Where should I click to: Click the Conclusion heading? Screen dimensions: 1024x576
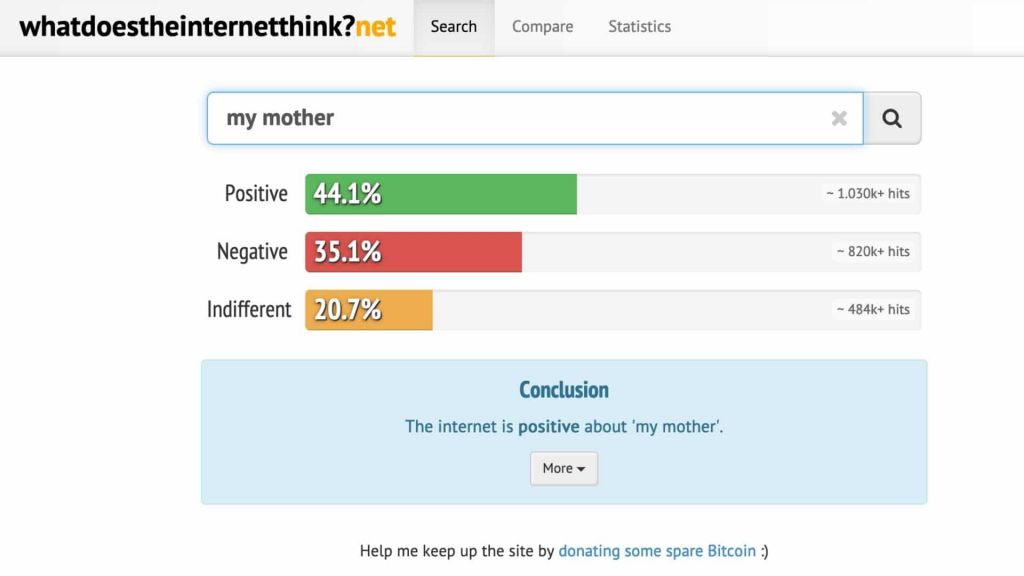pyautogui.click(x=564, y=390)
